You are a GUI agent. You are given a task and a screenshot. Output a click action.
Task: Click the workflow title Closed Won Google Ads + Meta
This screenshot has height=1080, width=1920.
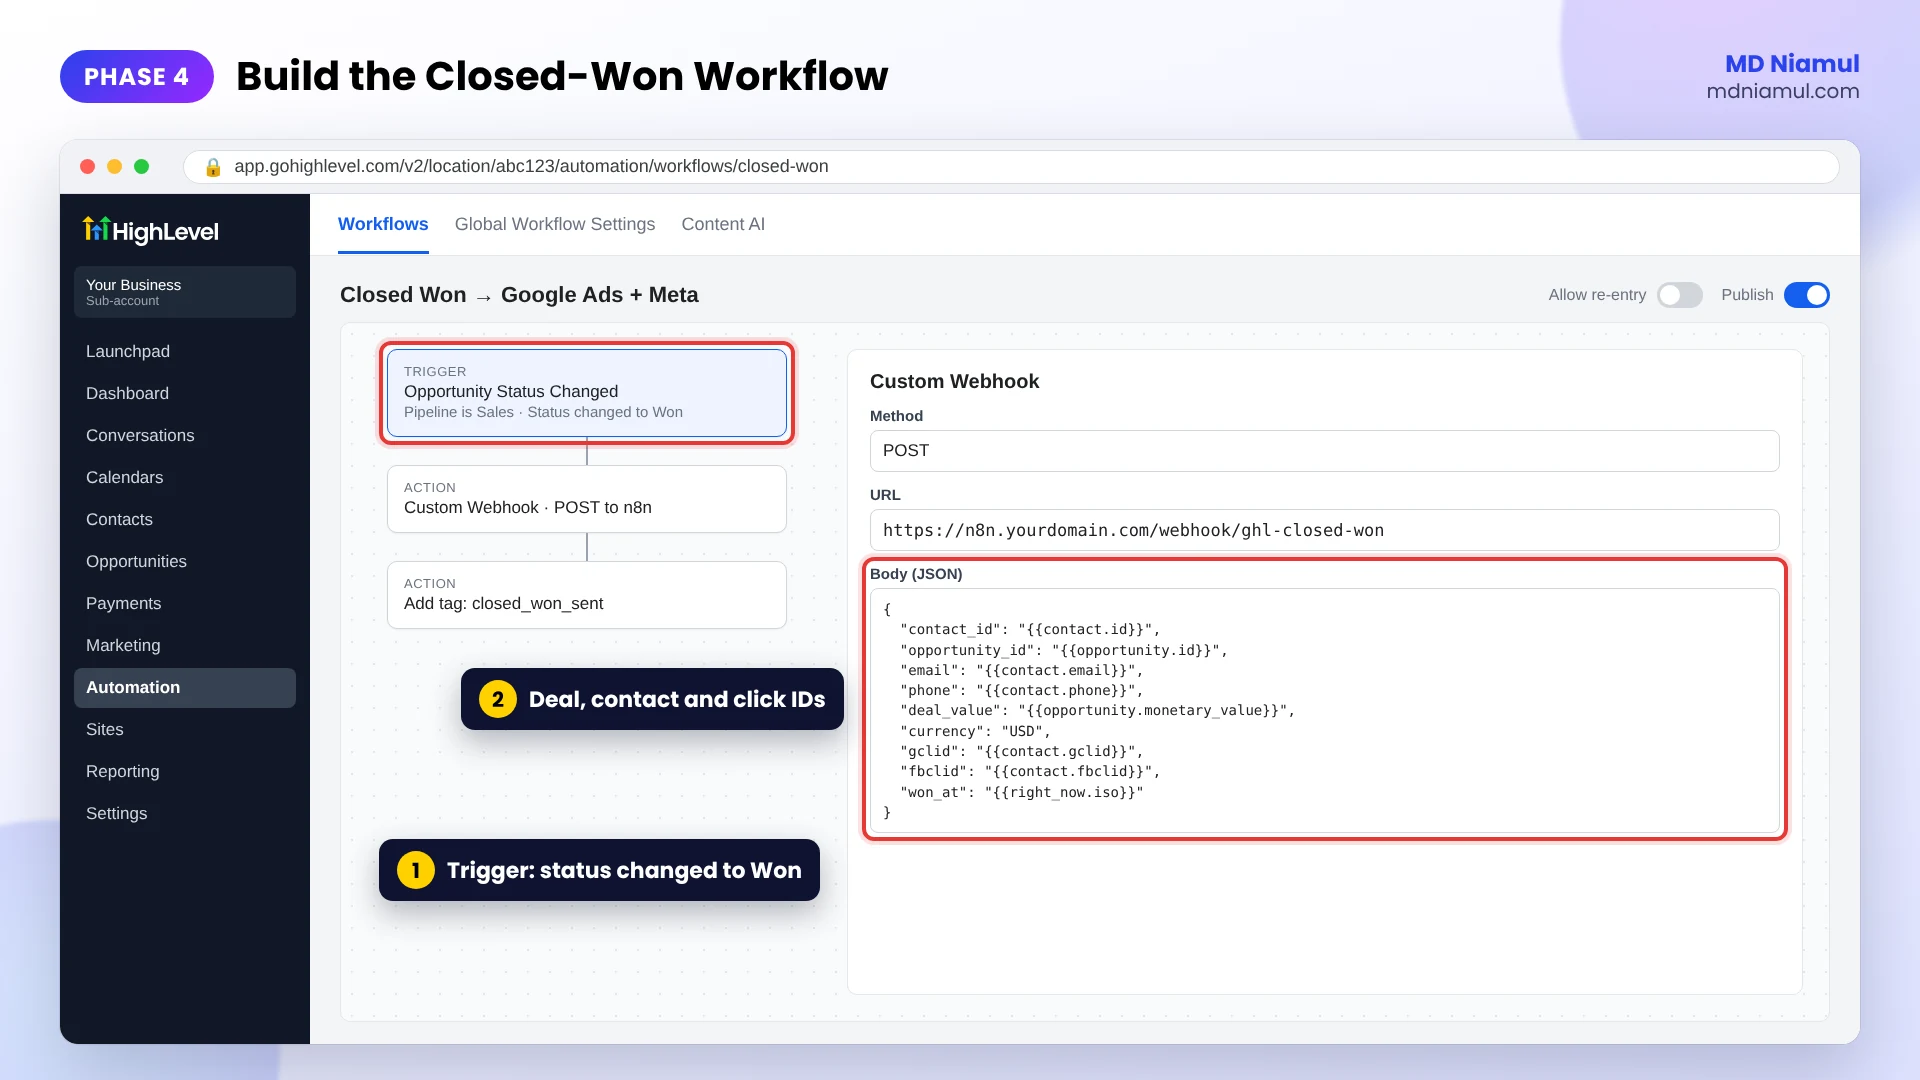(x=519, y=295)
